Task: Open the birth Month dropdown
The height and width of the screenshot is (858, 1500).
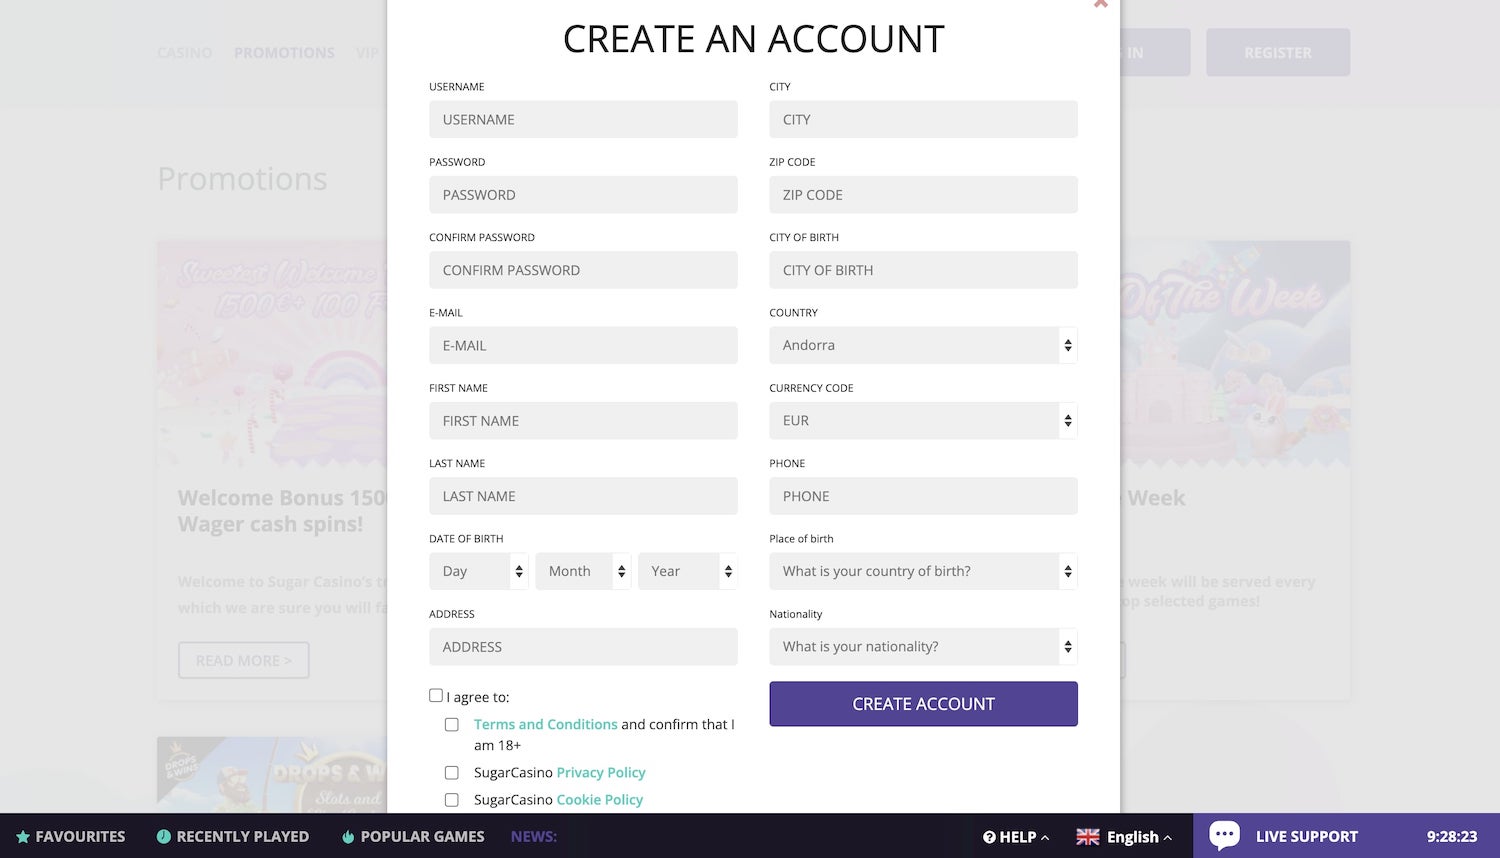Action: point(583,571)
